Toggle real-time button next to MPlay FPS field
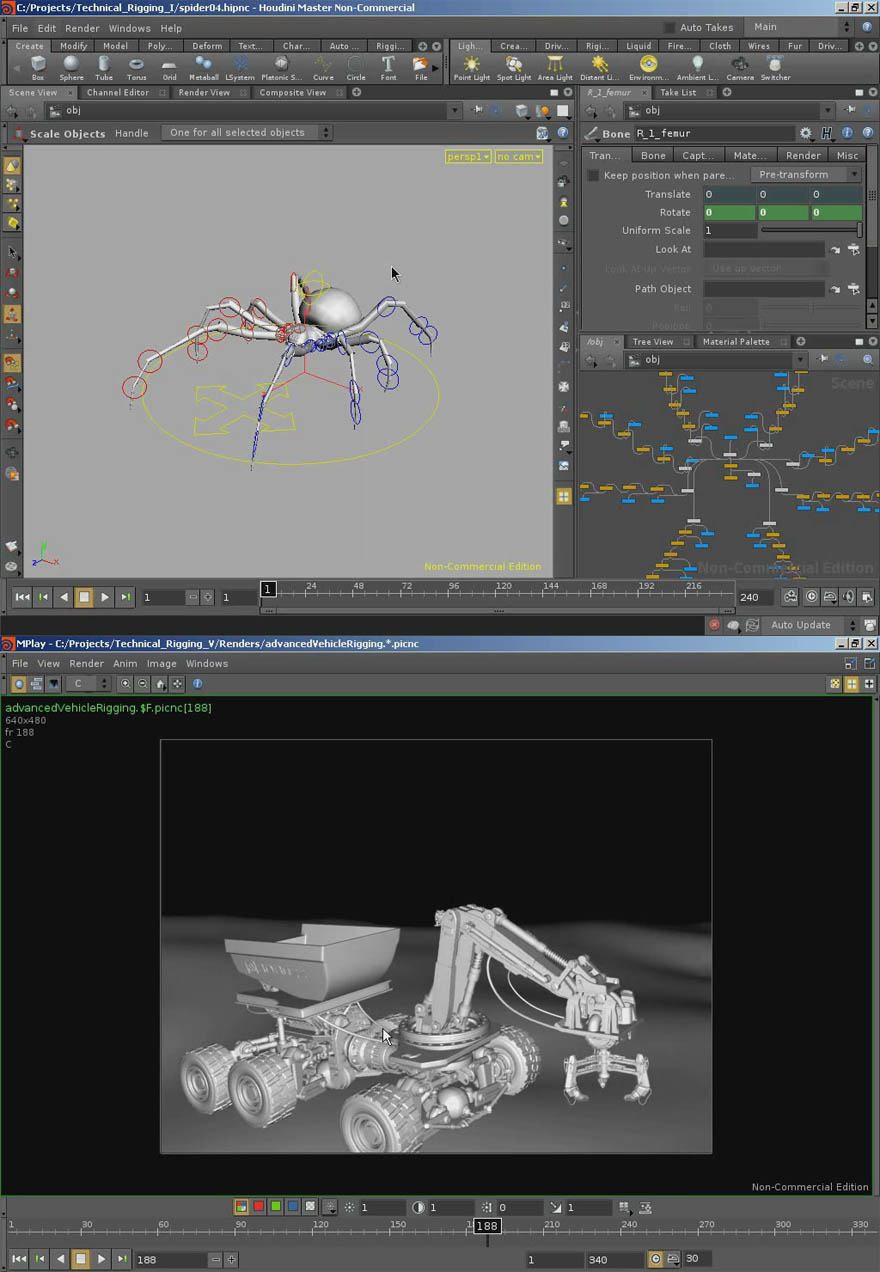 [656, 1259]
